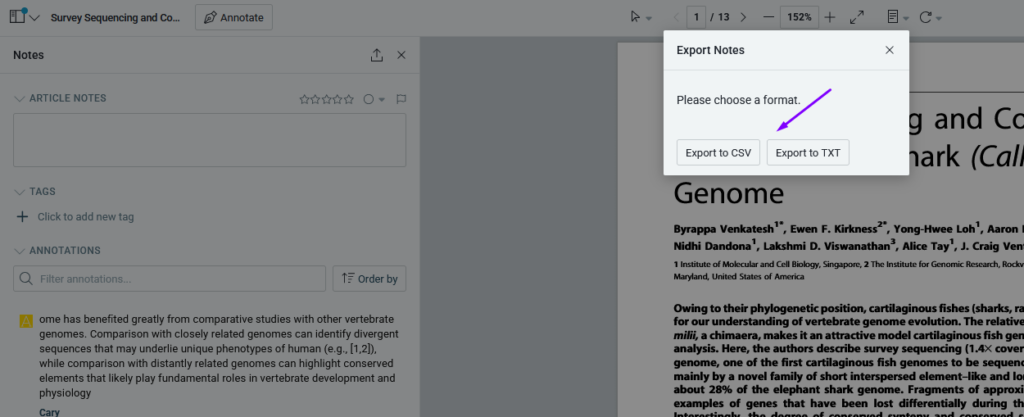Collapse the Tags section
Image resolution: width=1024 pixels, height=417 pixels.
[x=19, y=191]
